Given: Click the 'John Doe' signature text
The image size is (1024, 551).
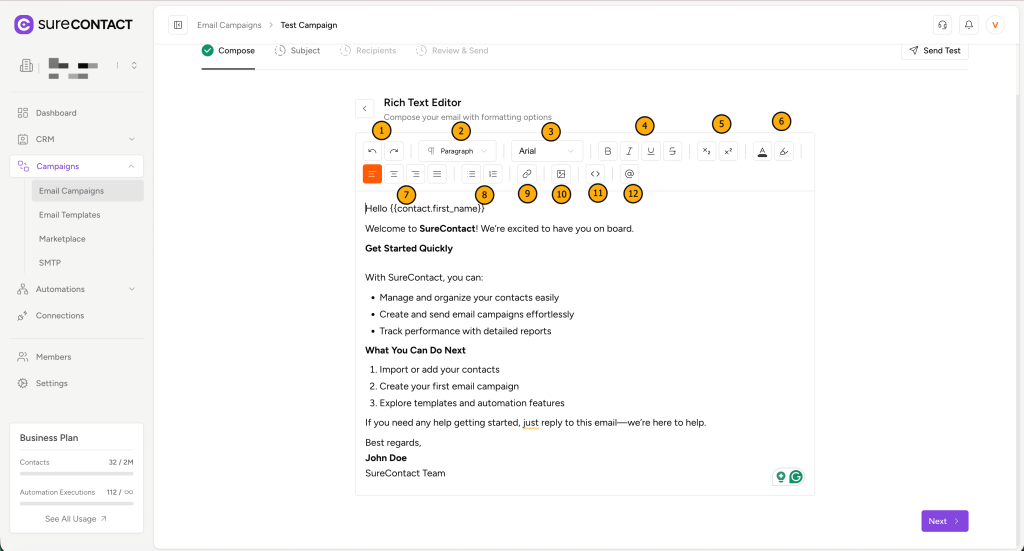Looking at the screenshot, I should coord(386,458).
